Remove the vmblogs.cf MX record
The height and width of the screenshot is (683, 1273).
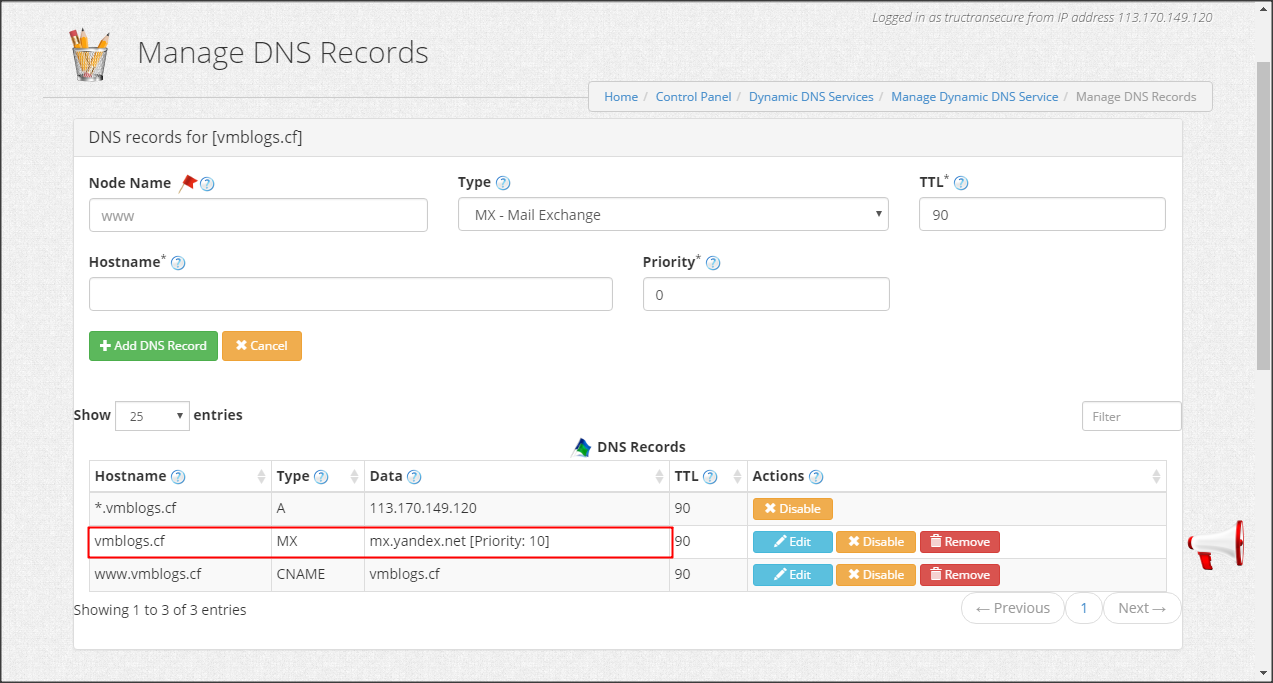[959, 542]
